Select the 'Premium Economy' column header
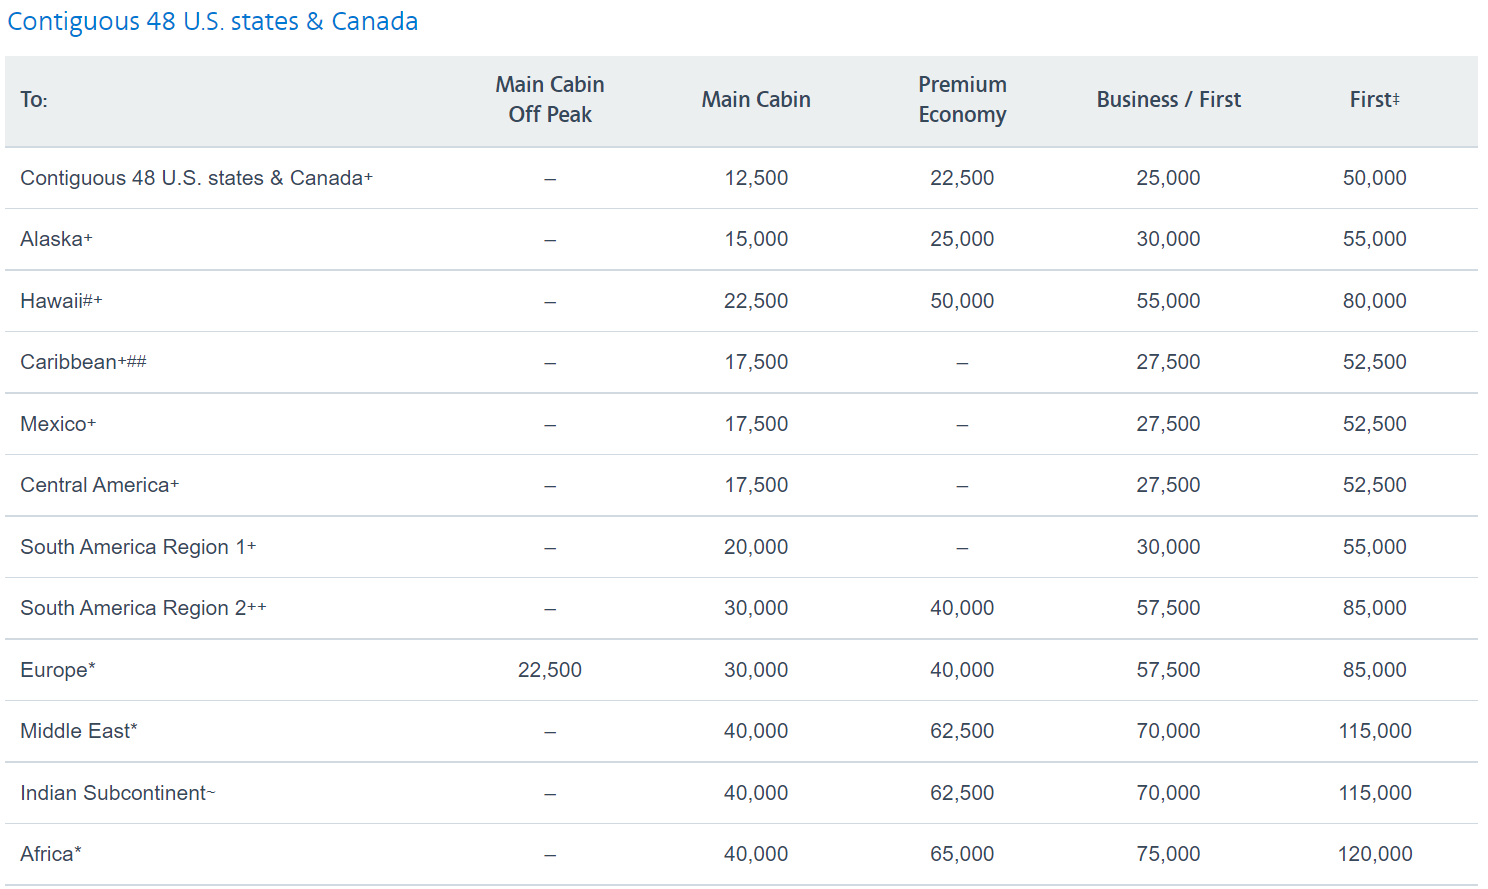This screenshot has height=889, width=1488. pyautogui.click(x=961, y=100)
